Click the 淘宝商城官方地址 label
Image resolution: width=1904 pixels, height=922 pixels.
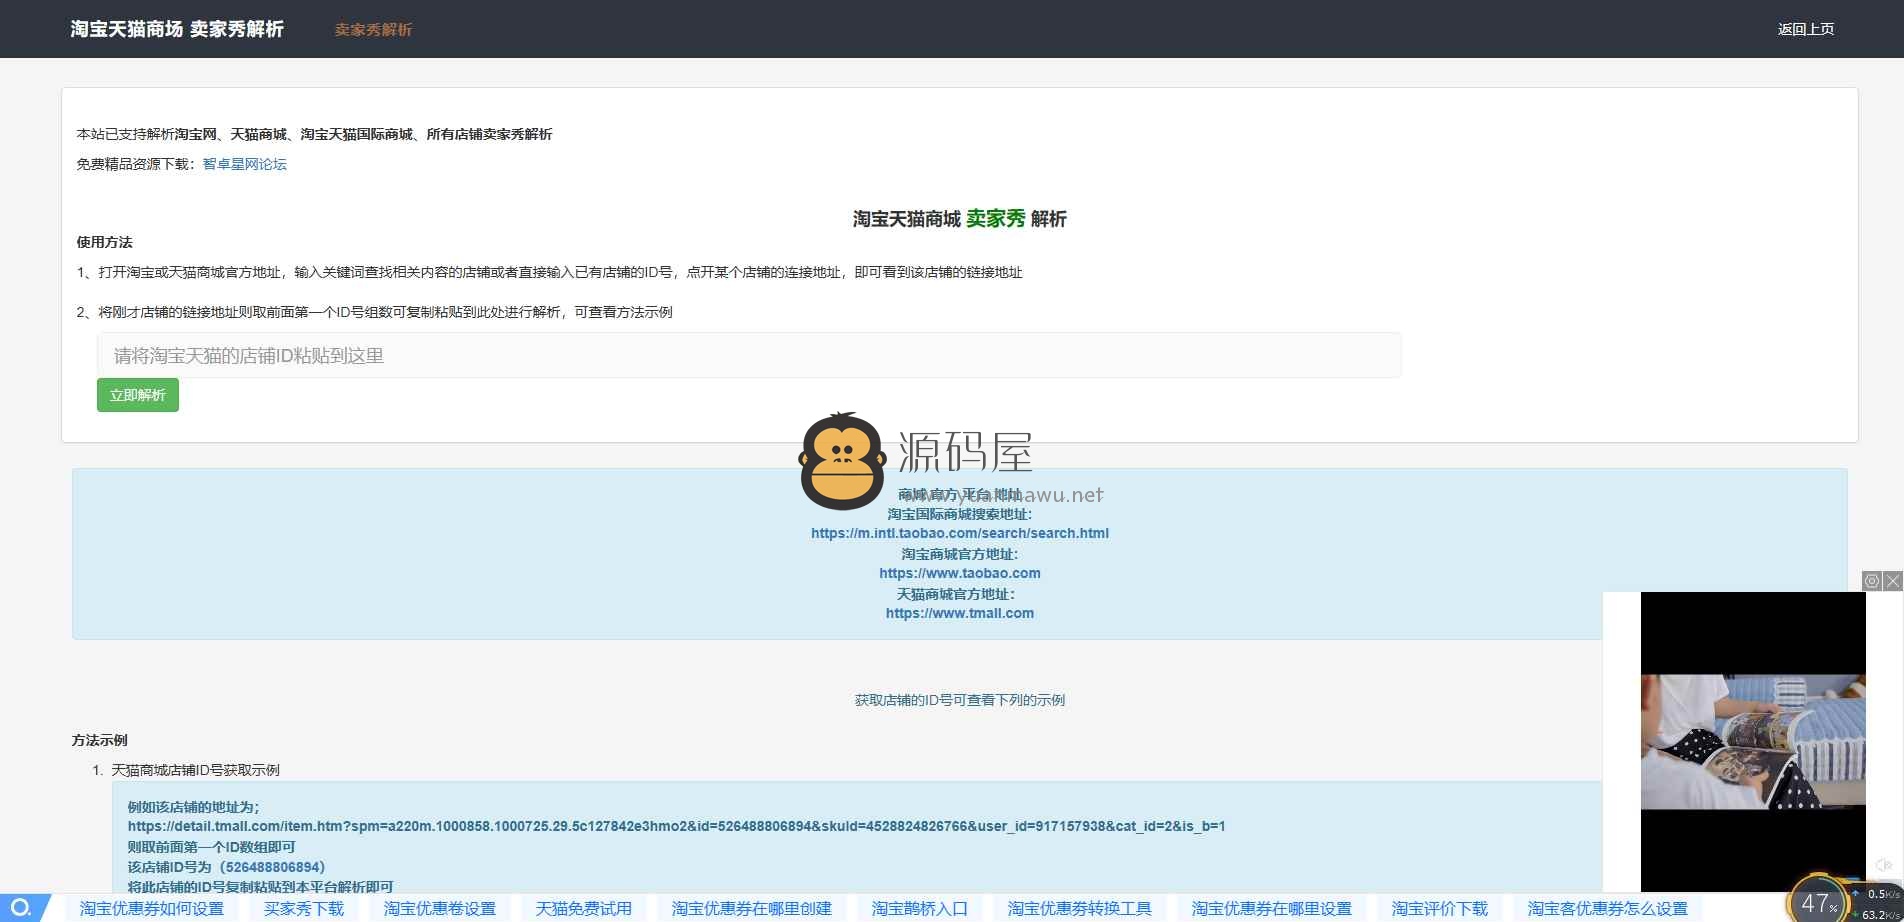tap(960, 554)
